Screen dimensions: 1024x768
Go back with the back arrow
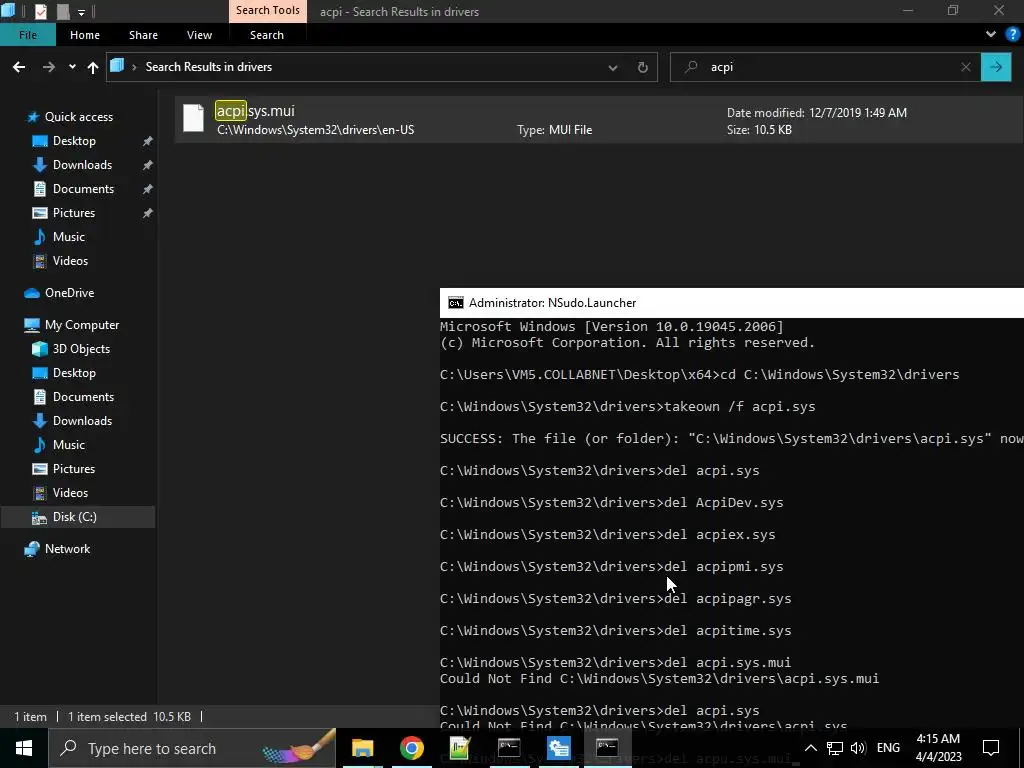pyautogui.click(x=19, y=67)
